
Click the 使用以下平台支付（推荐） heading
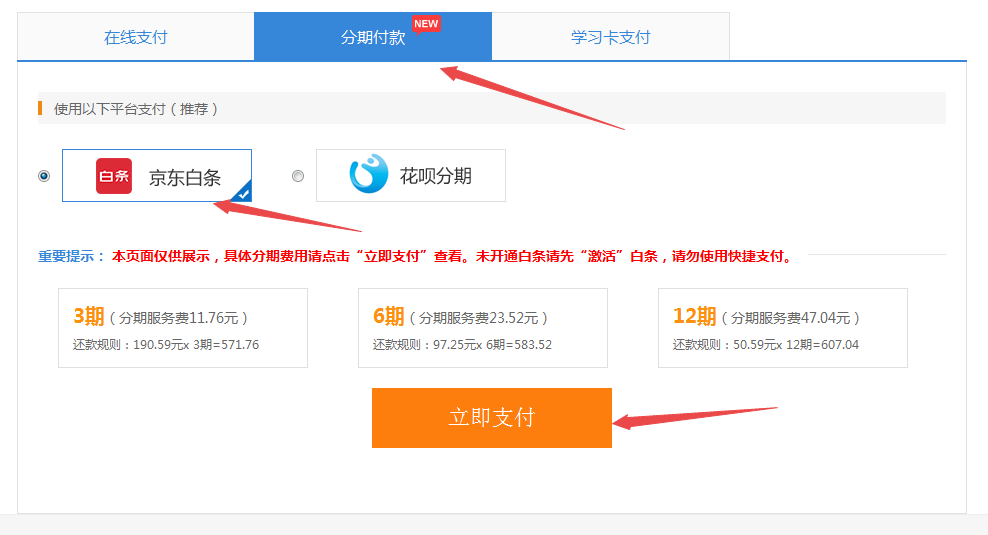[135, 109]
